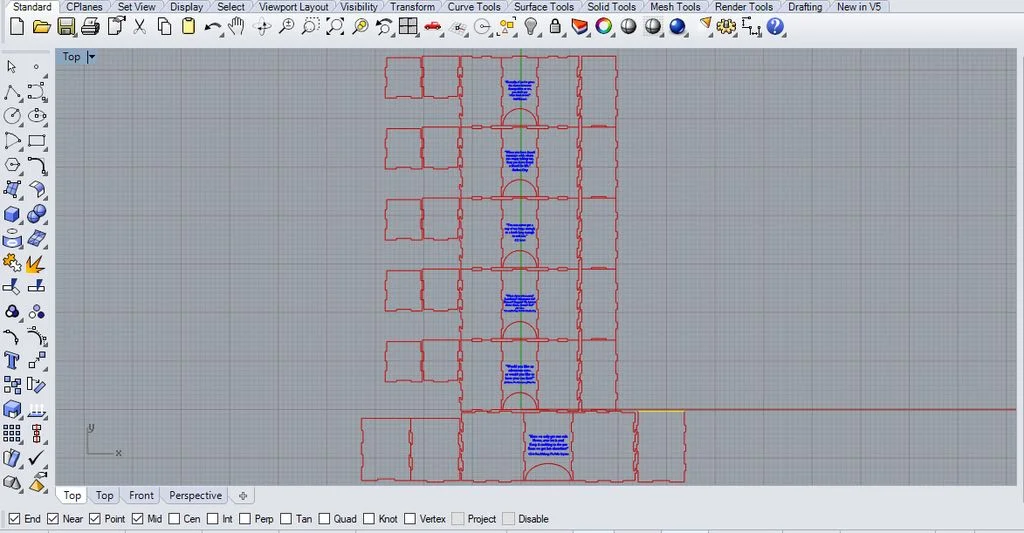This screenshot has height=533, width=1024.
Task: Switch to the Front viewport tab
Action: coord(141,495)
